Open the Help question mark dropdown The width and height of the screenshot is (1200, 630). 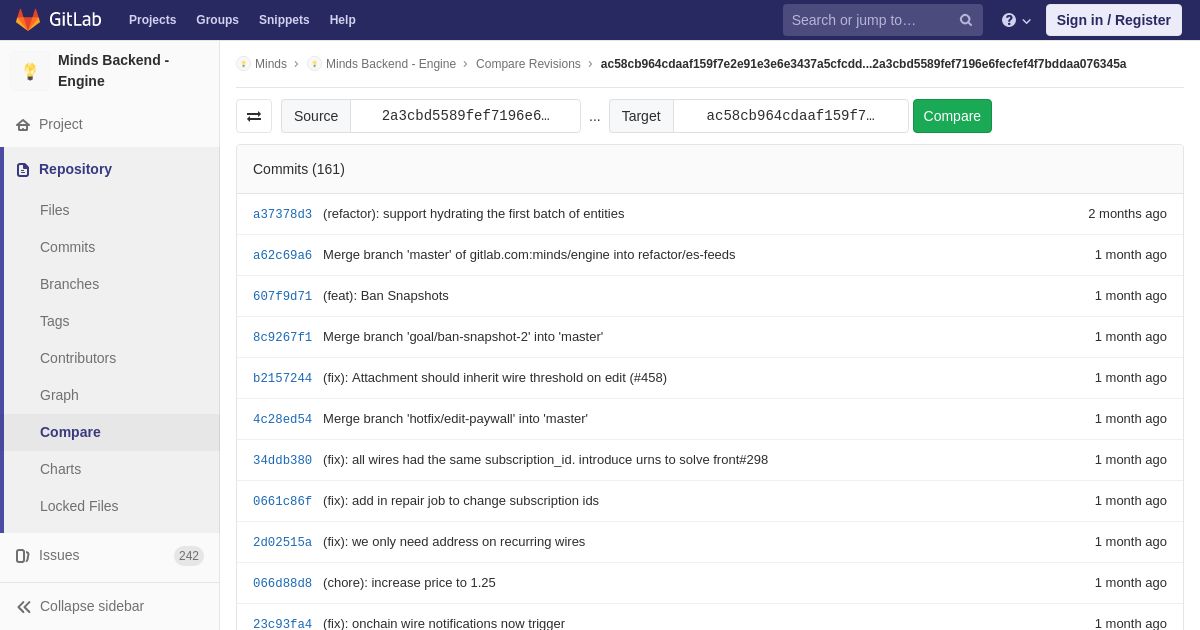point(1016,20)
